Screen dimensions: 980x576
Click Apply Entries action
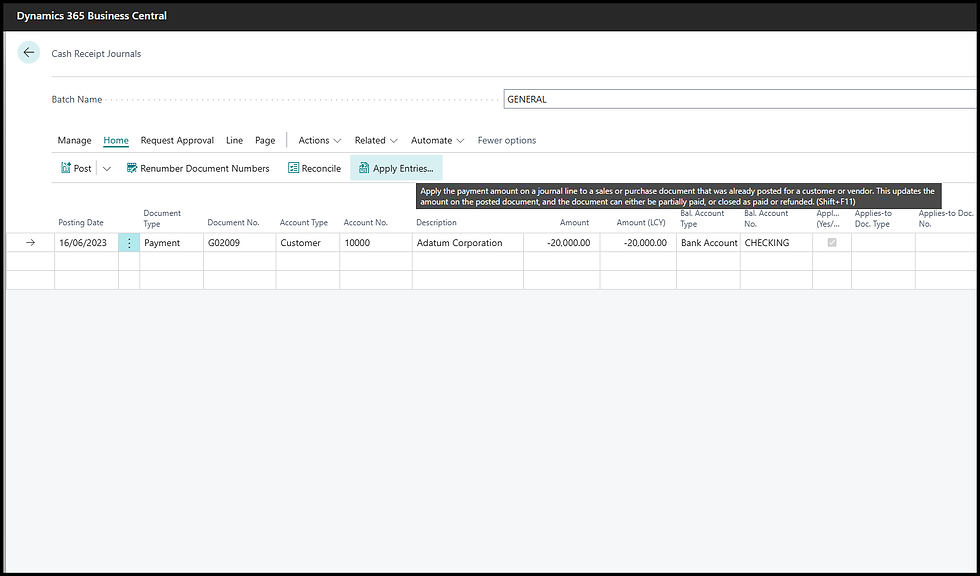pyautogui.click(x=396, y=169)
